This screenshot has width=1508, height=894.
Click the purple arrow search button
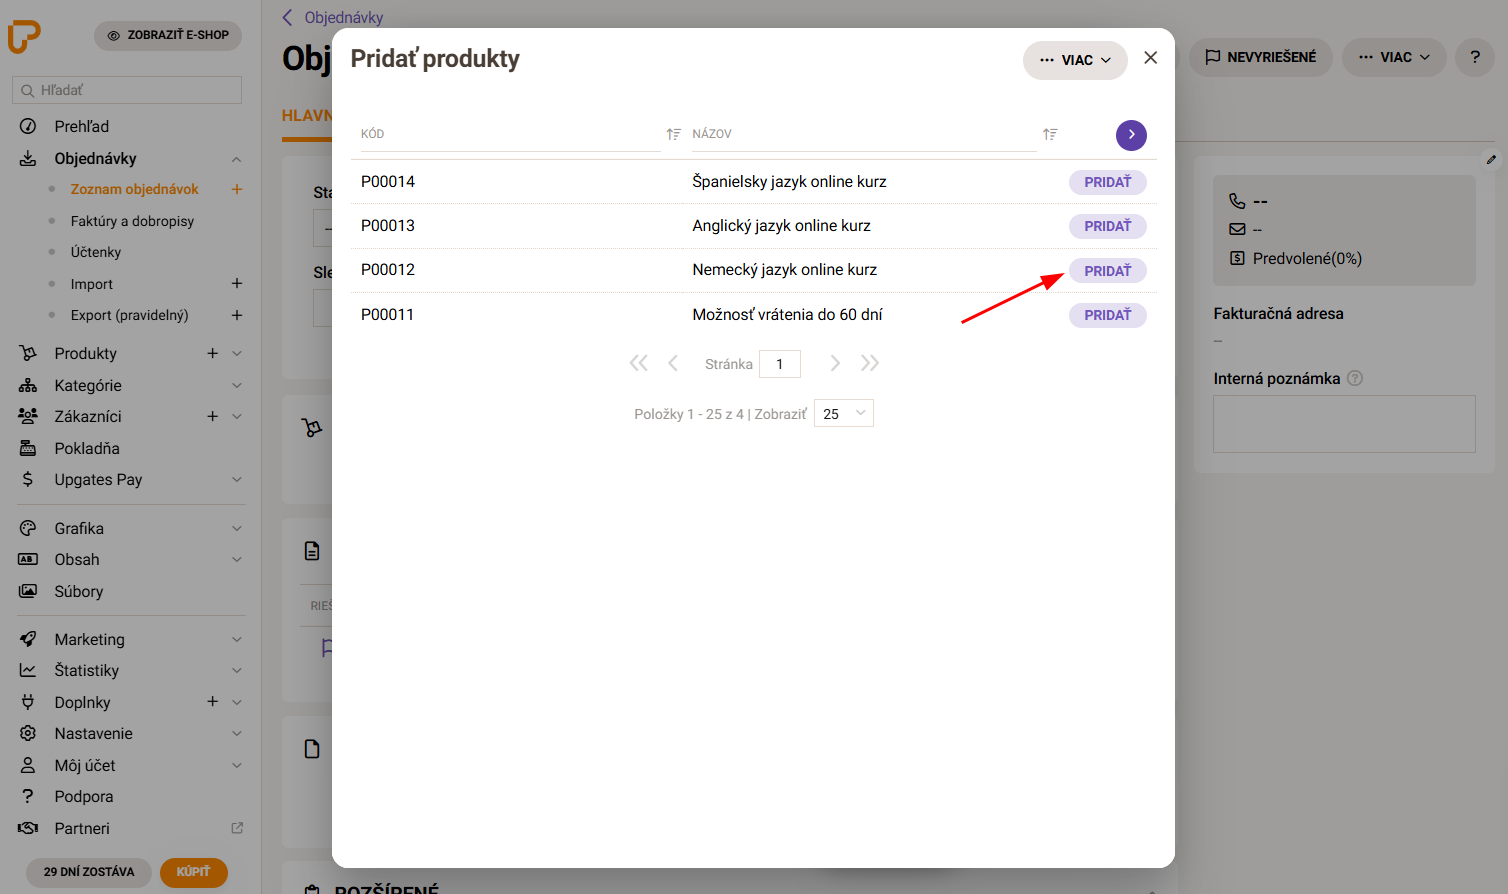click(1131, 135)
